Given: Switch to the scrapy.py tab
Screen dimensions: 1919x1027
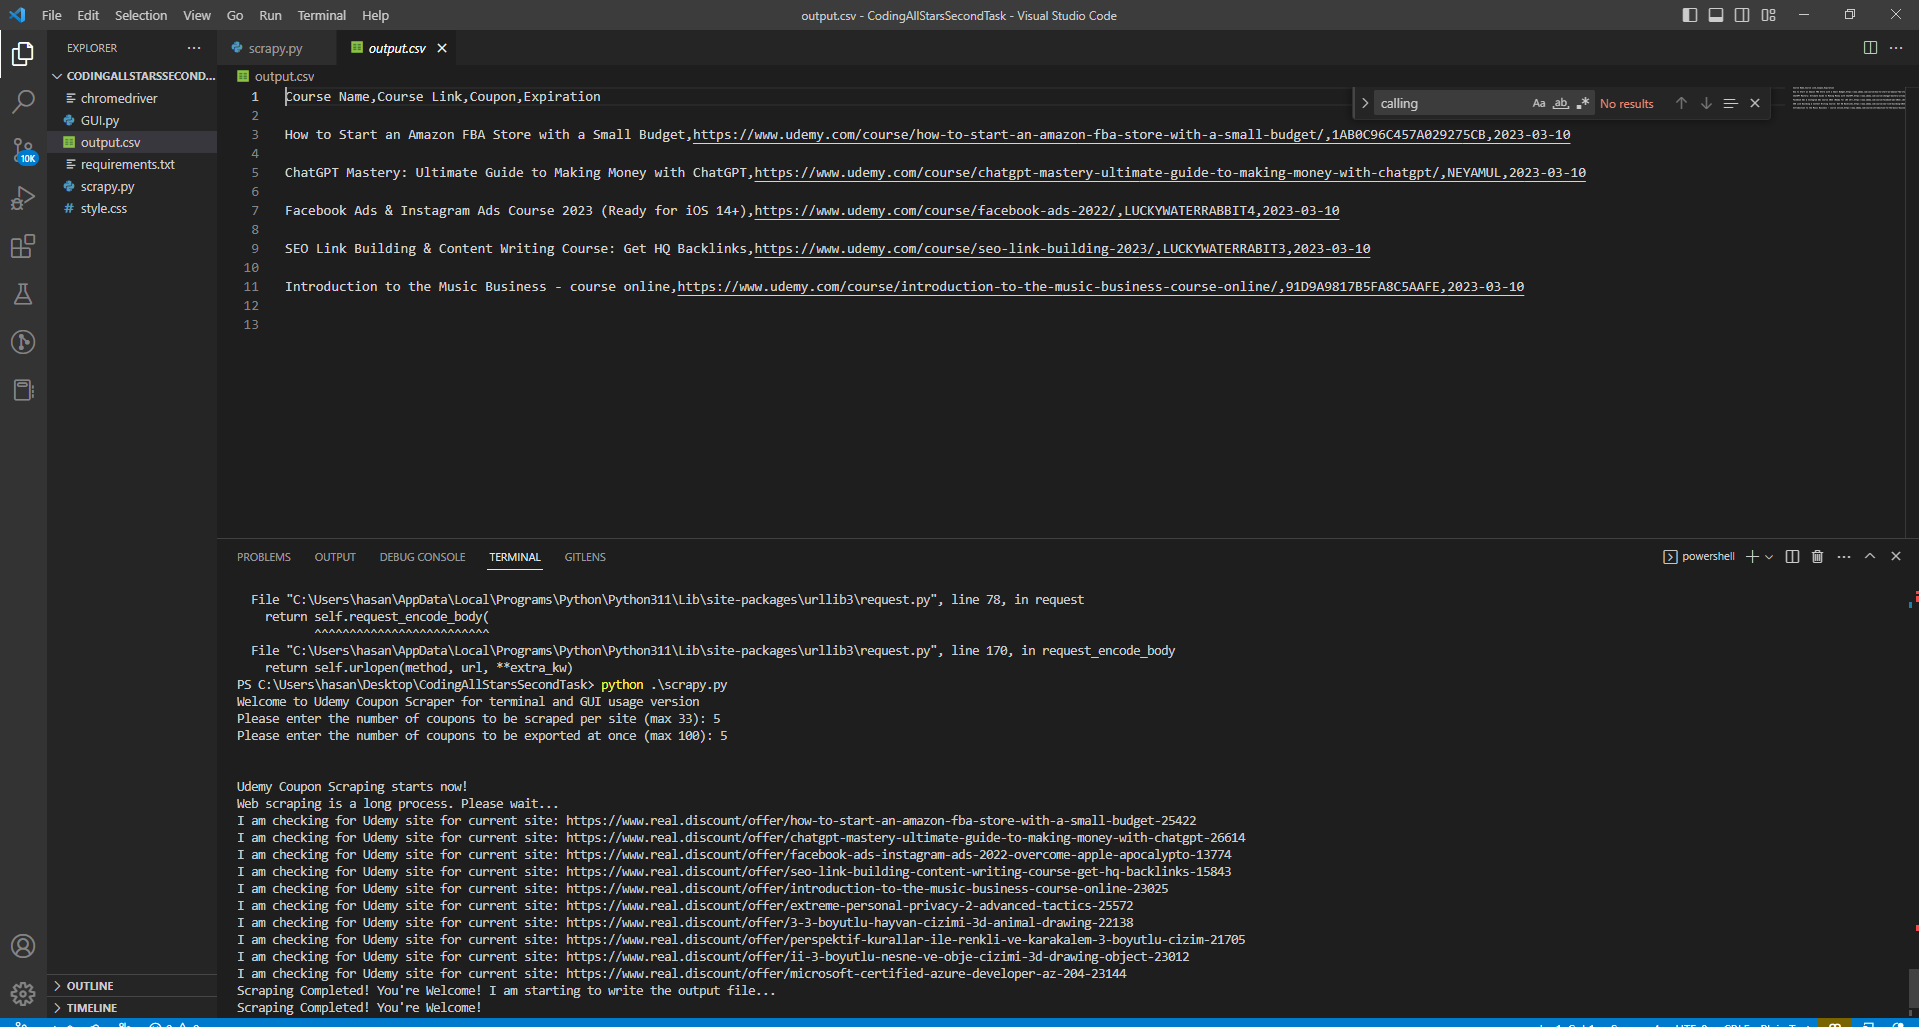Looking at the screenshot, I should [x=276, y=47].
